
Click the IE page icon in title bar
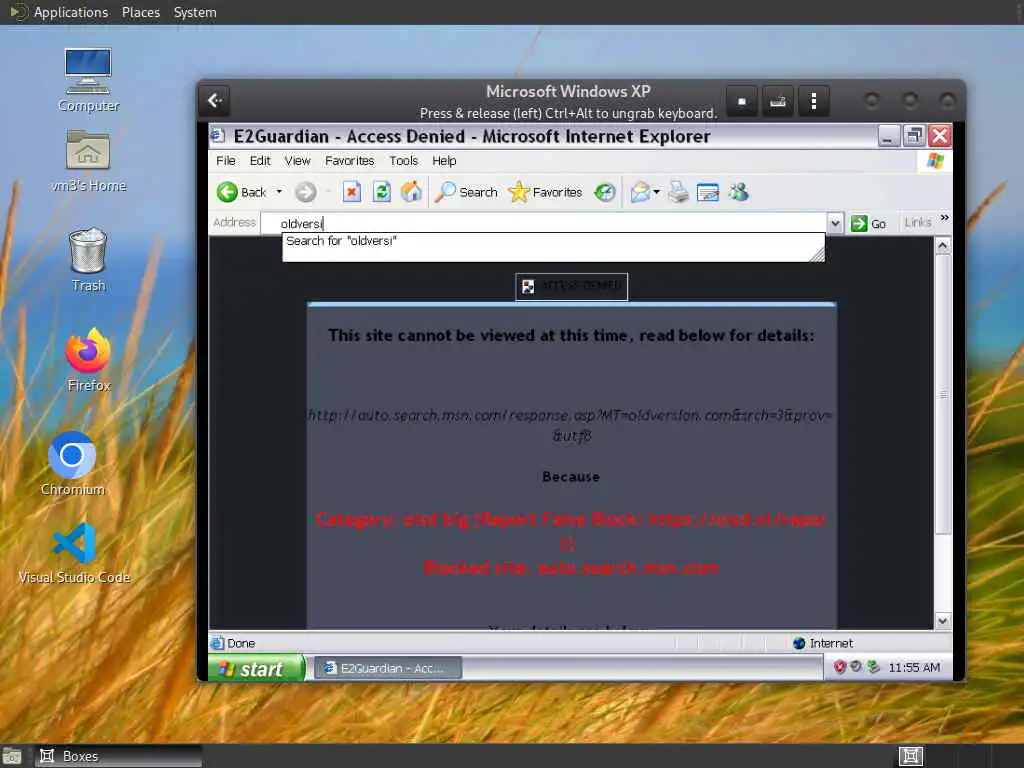pos(217,135)
